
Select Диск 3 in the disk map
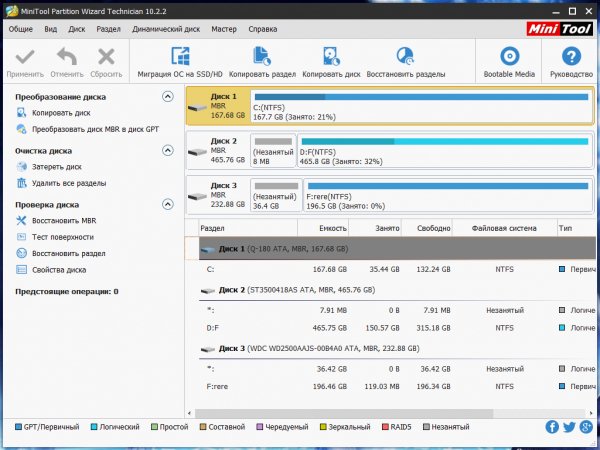[218, 195]
